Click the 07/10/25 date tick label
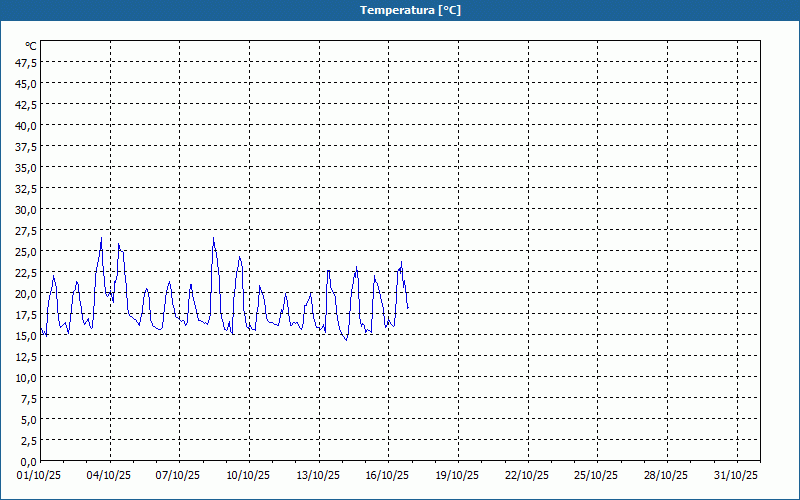Viewport: 800px width, 500px height. [179, 475]
